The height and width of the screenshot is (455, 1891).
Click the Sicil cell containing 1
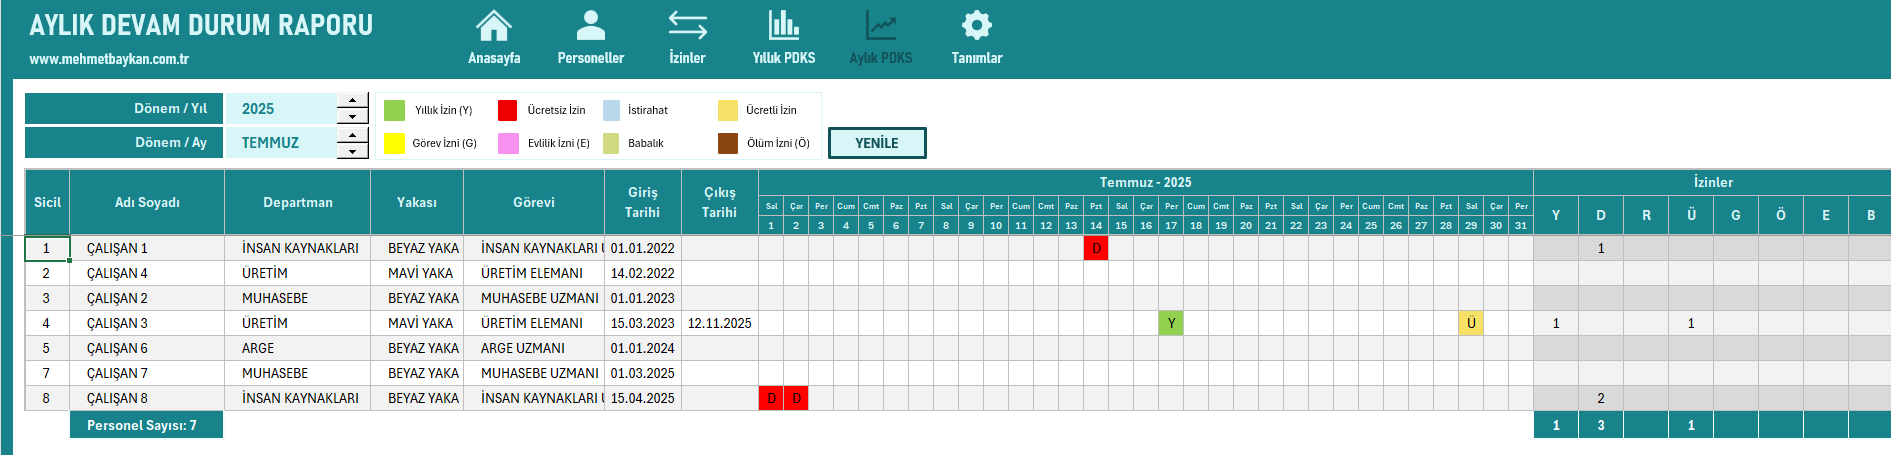pos(47,248)
